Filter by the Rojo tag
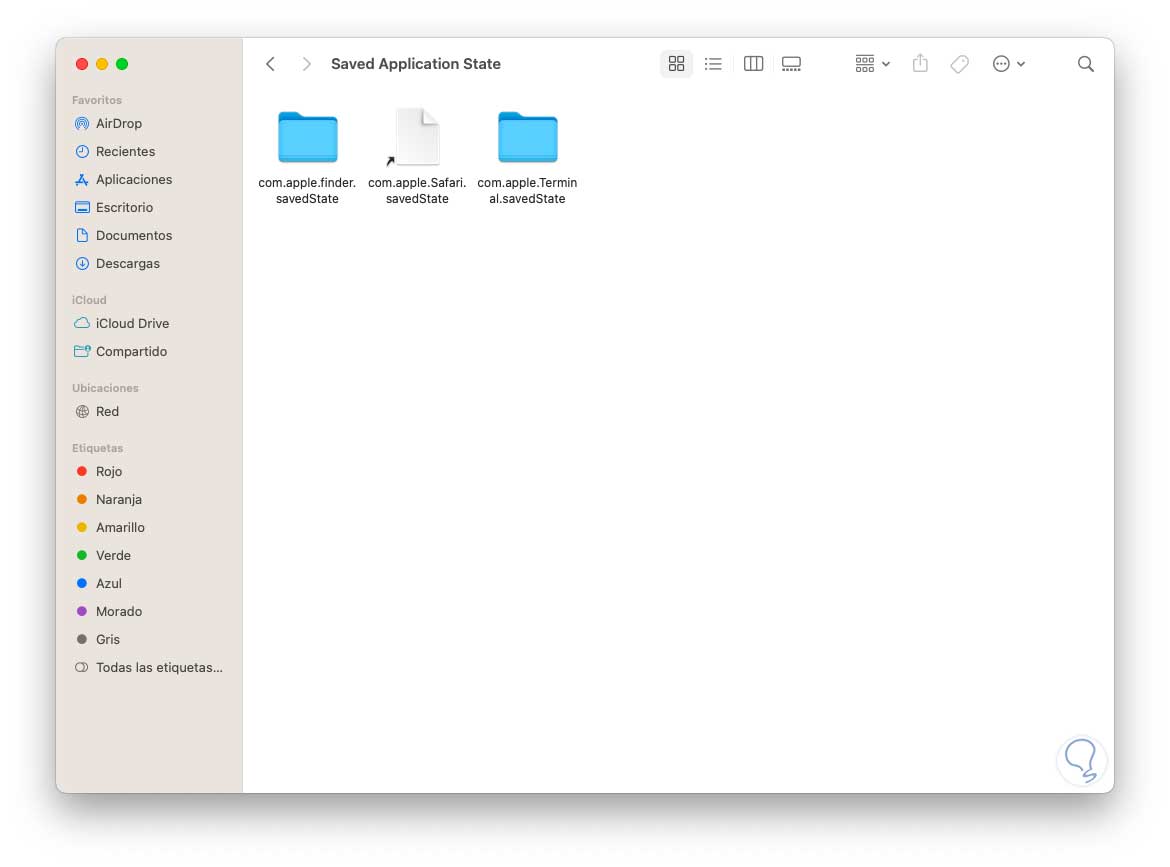Screen dimensions: 1170x867 (x=149, y=472)
